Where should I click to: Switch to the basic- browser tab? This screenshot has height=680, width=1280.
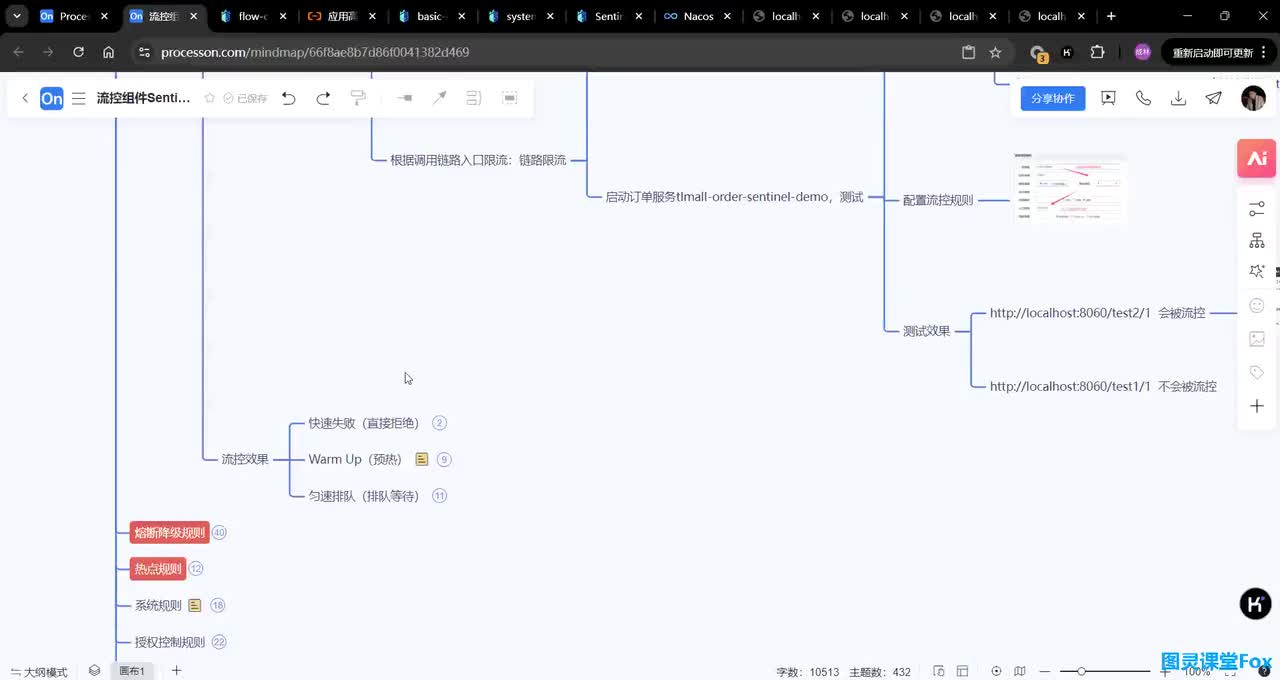point(430,16)
